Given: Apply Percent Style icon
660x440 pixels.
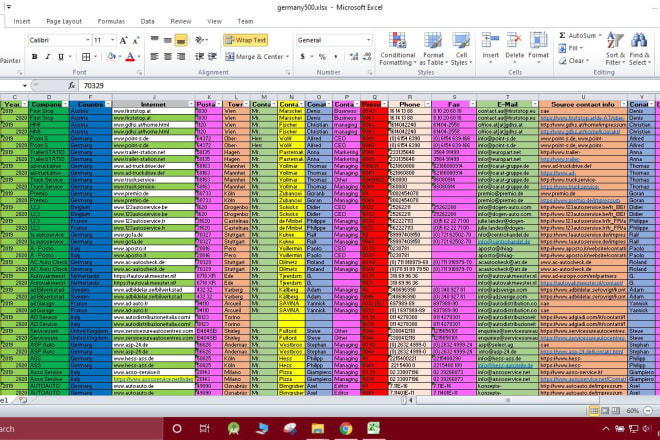Looking at the screenshot, I should (322, 56).
